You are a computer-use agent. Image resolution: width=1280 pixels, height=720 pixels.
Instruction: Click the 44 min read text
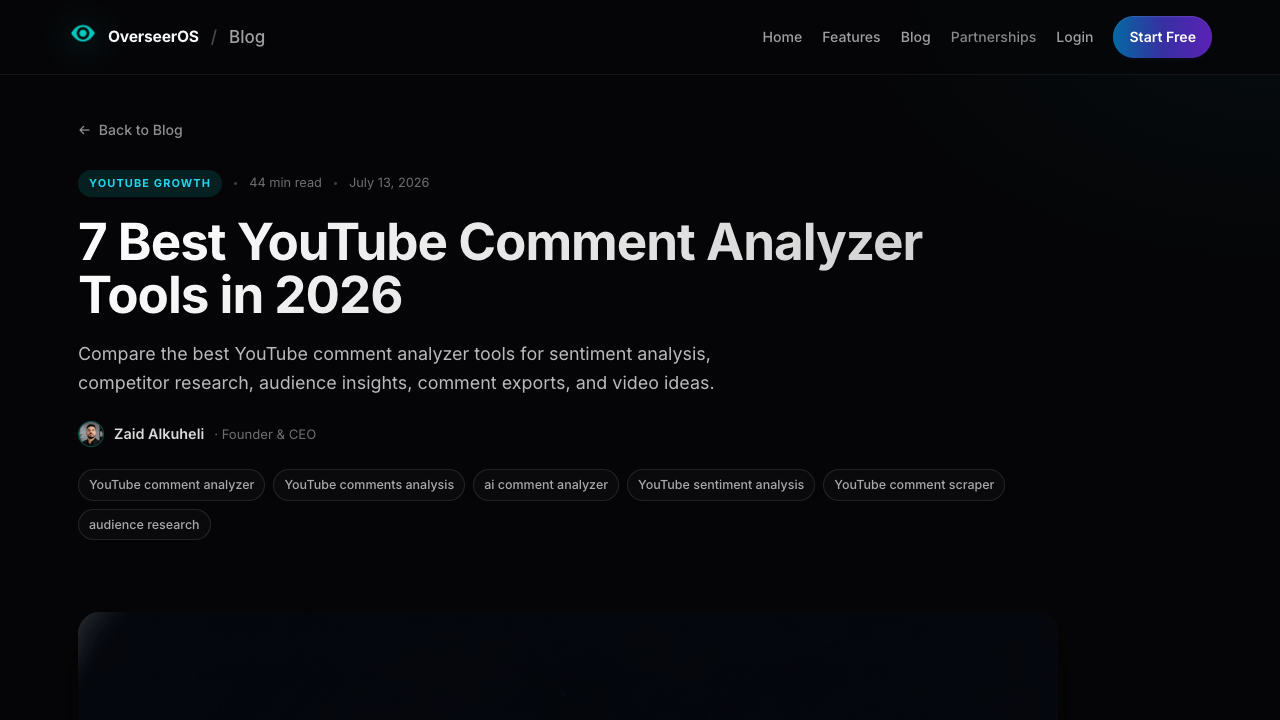click(285, 183)
